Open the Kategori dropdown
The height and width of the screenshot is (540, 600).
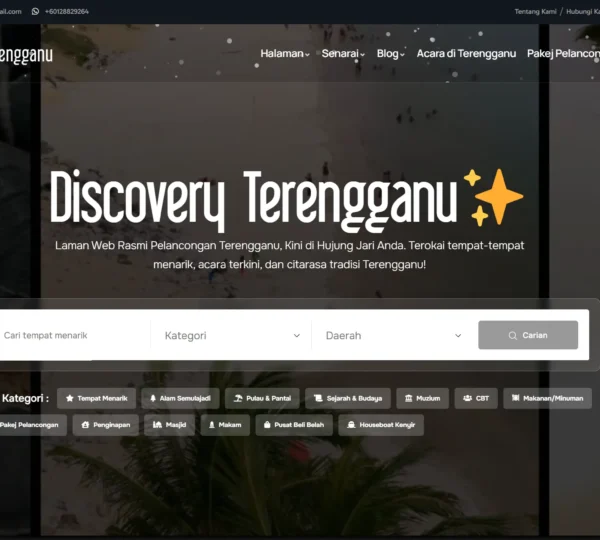(x=232, y=336)
